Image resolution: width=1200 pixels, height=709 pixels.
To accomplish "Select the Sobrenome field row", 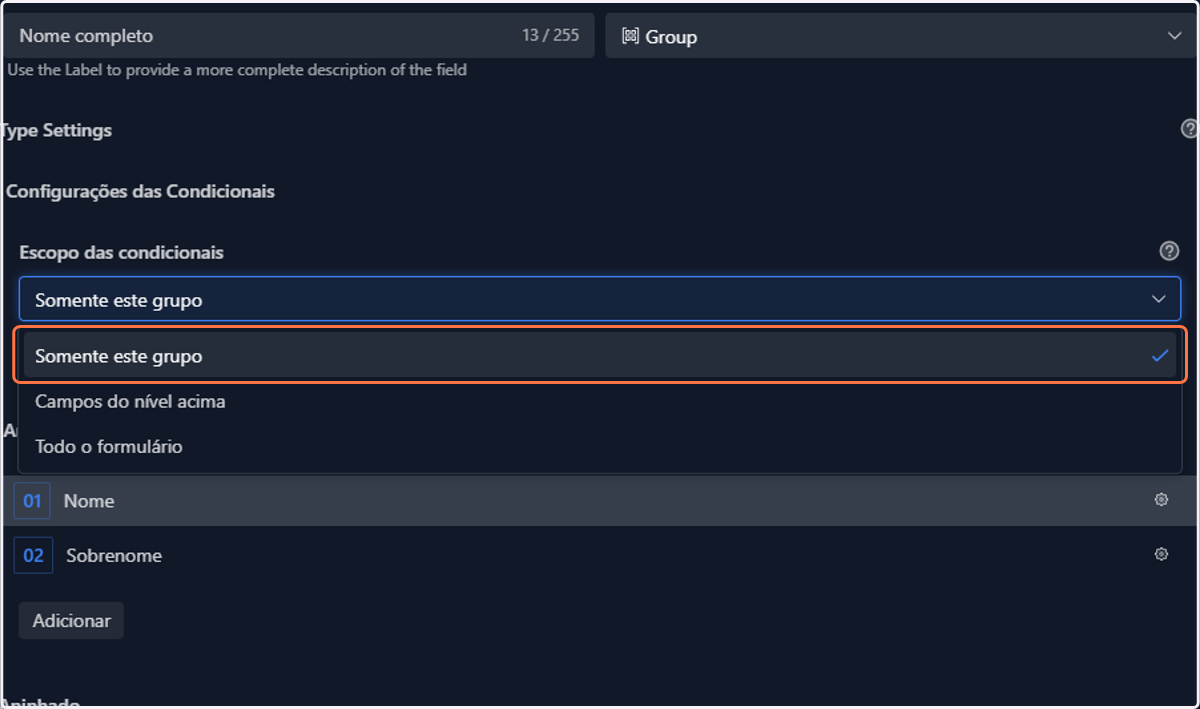I will pyautogui.click(x=600, y=555).
